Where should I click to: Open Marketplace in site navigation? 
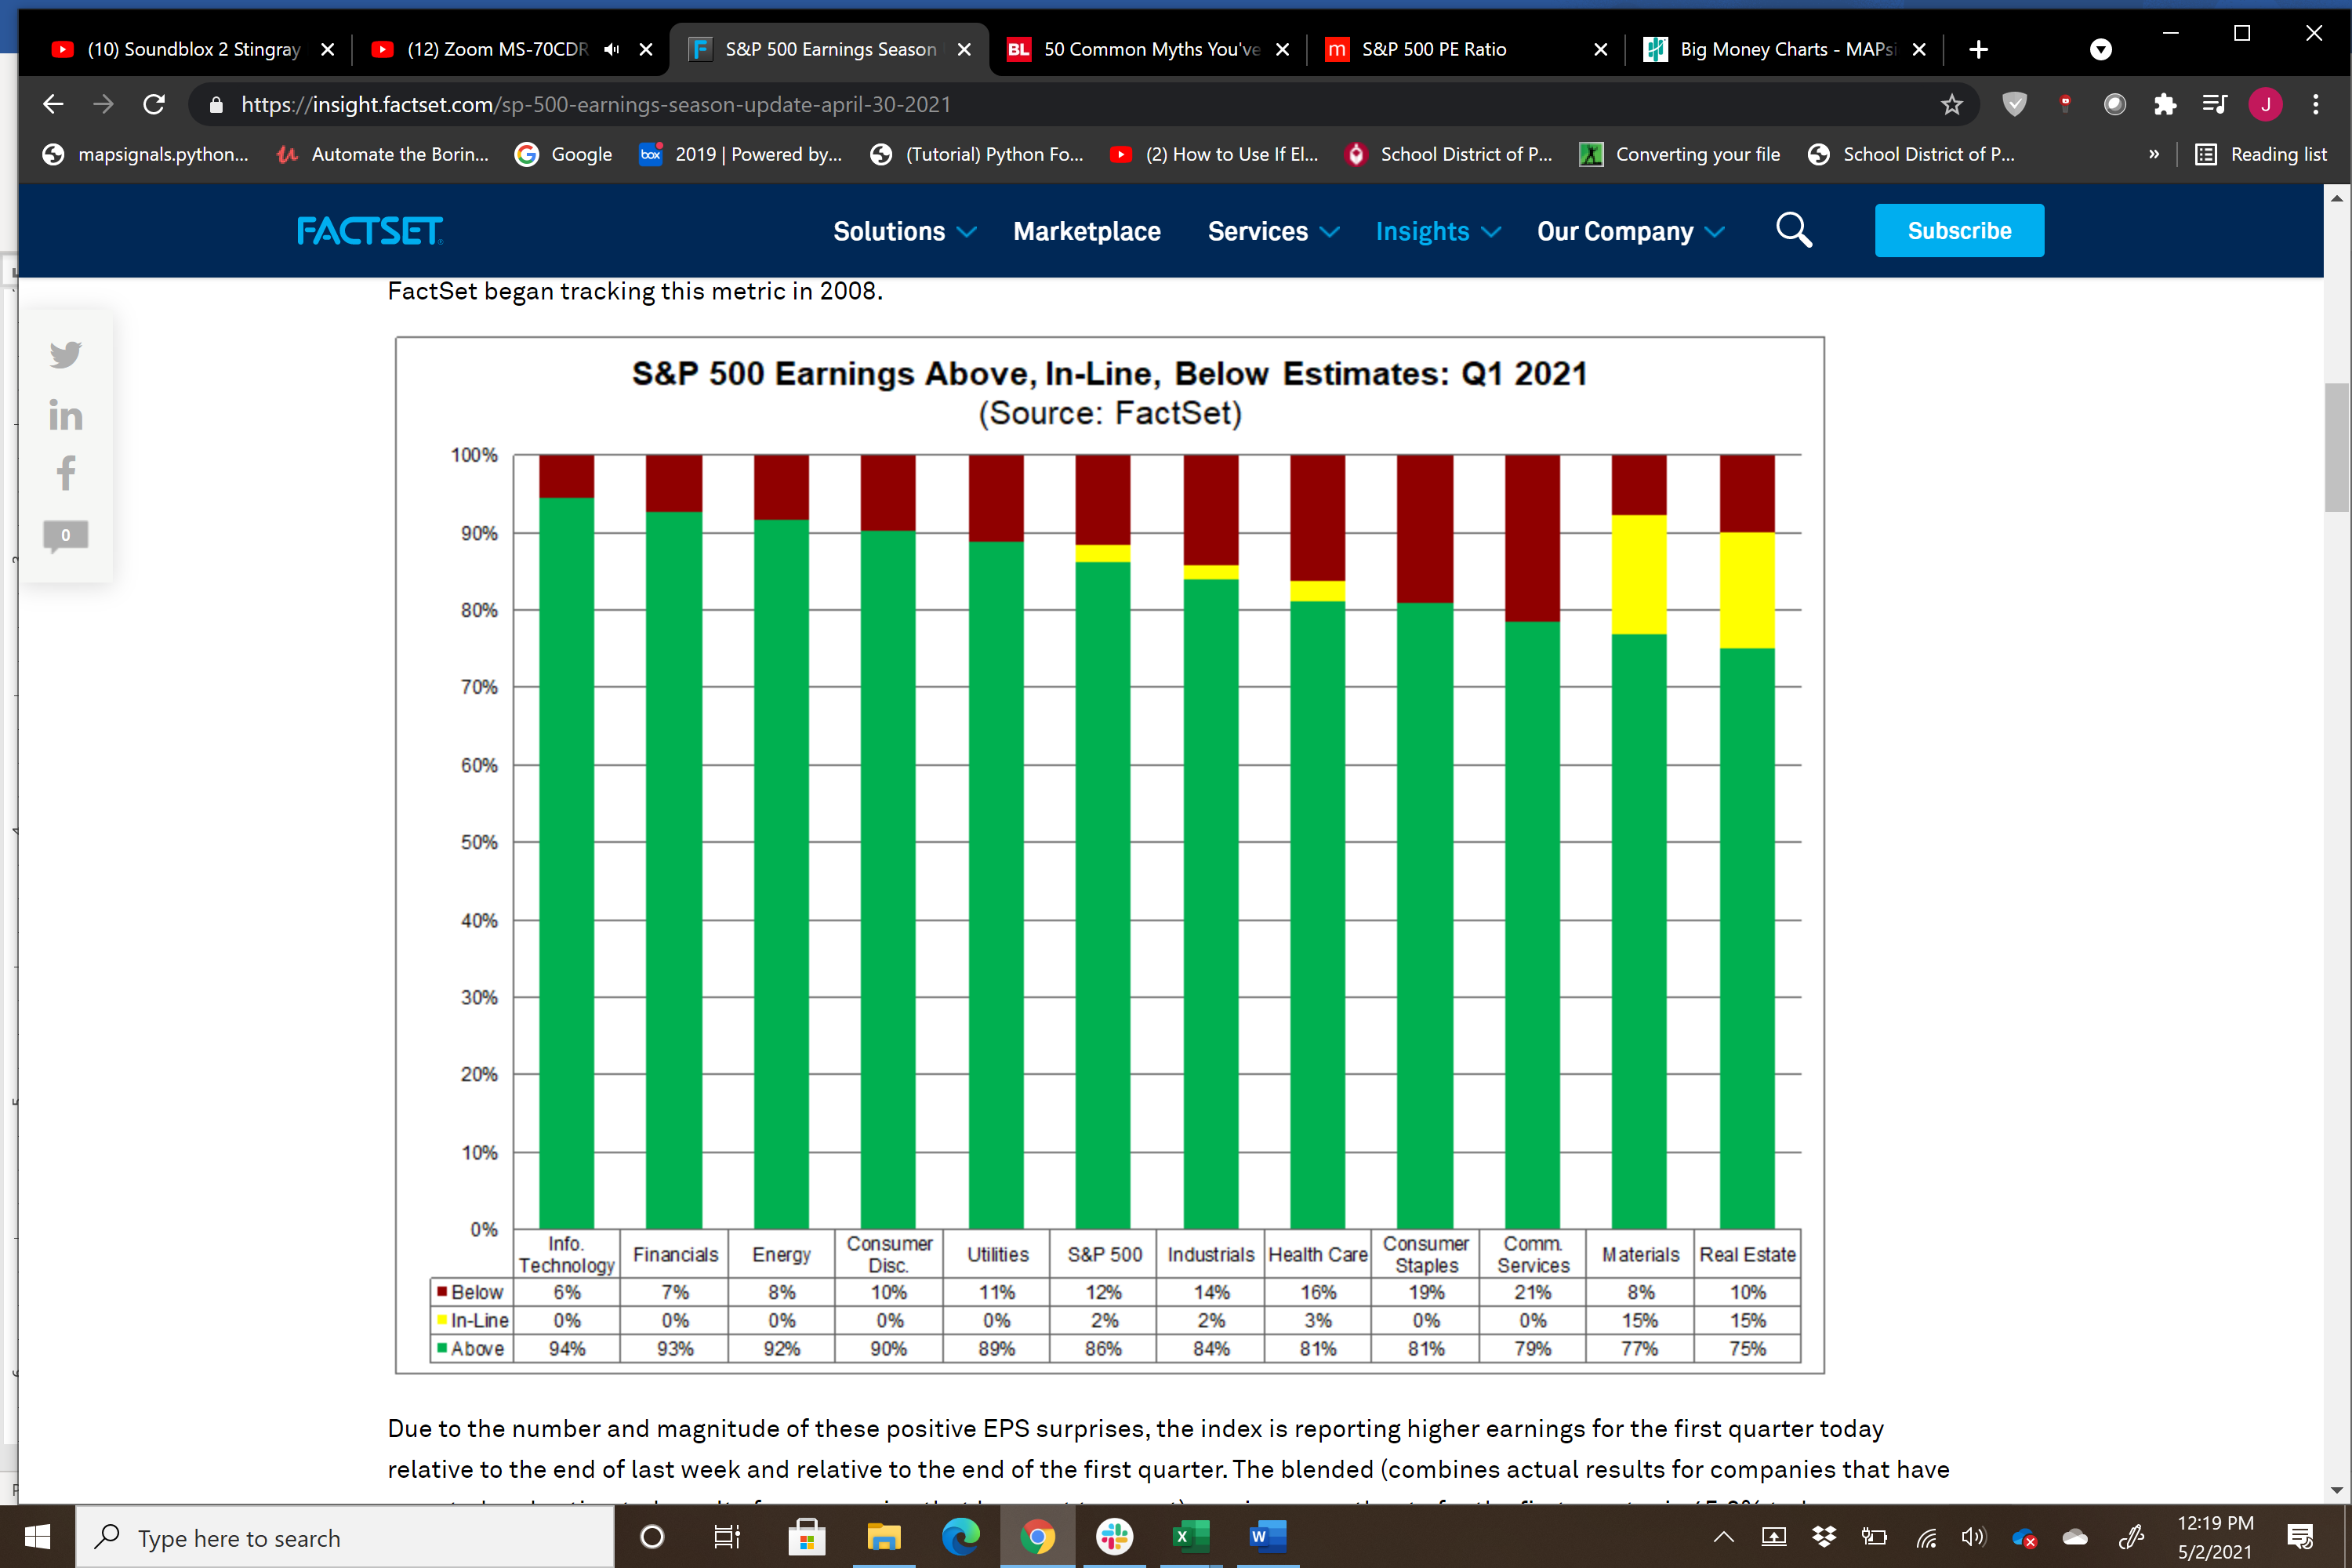tap(1087, 231)
